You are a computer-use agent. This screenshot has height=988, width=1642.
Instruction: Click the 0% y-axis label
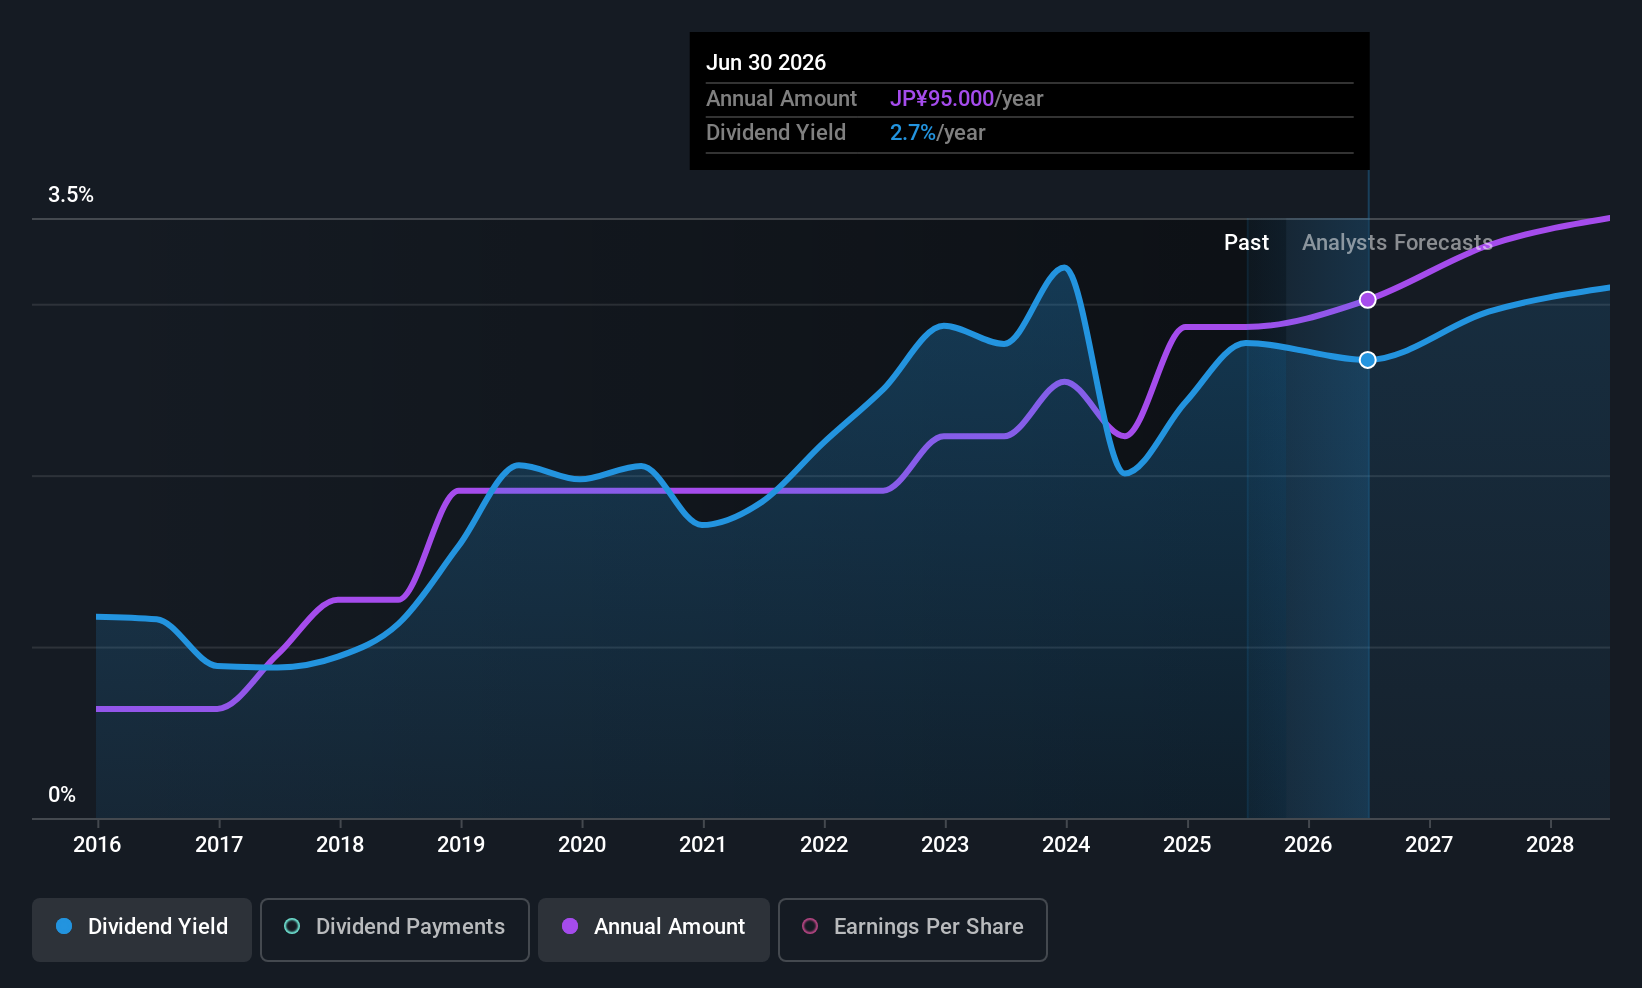(62, 795)
